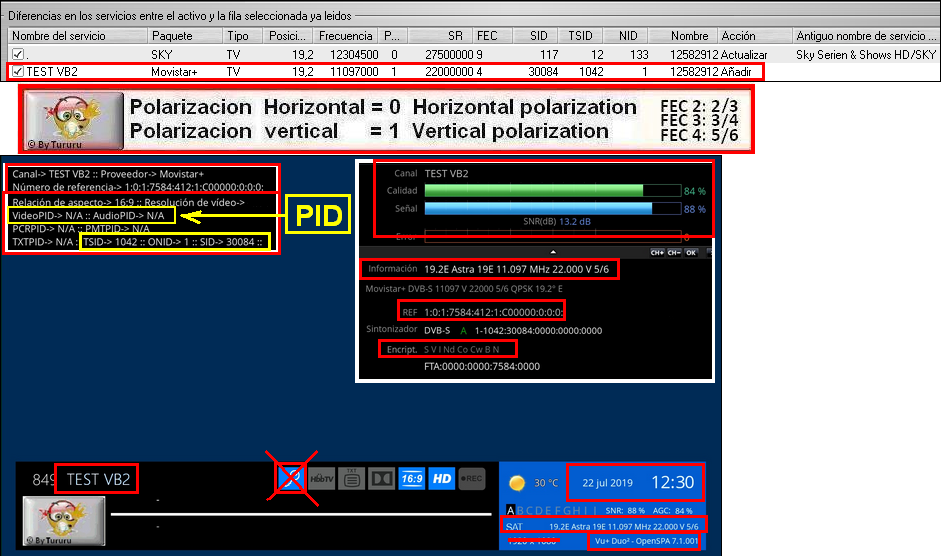Viewport: 943px width, 556px height.
Task: Click the Dolby audio icon
Action: [x=381, y=479]
